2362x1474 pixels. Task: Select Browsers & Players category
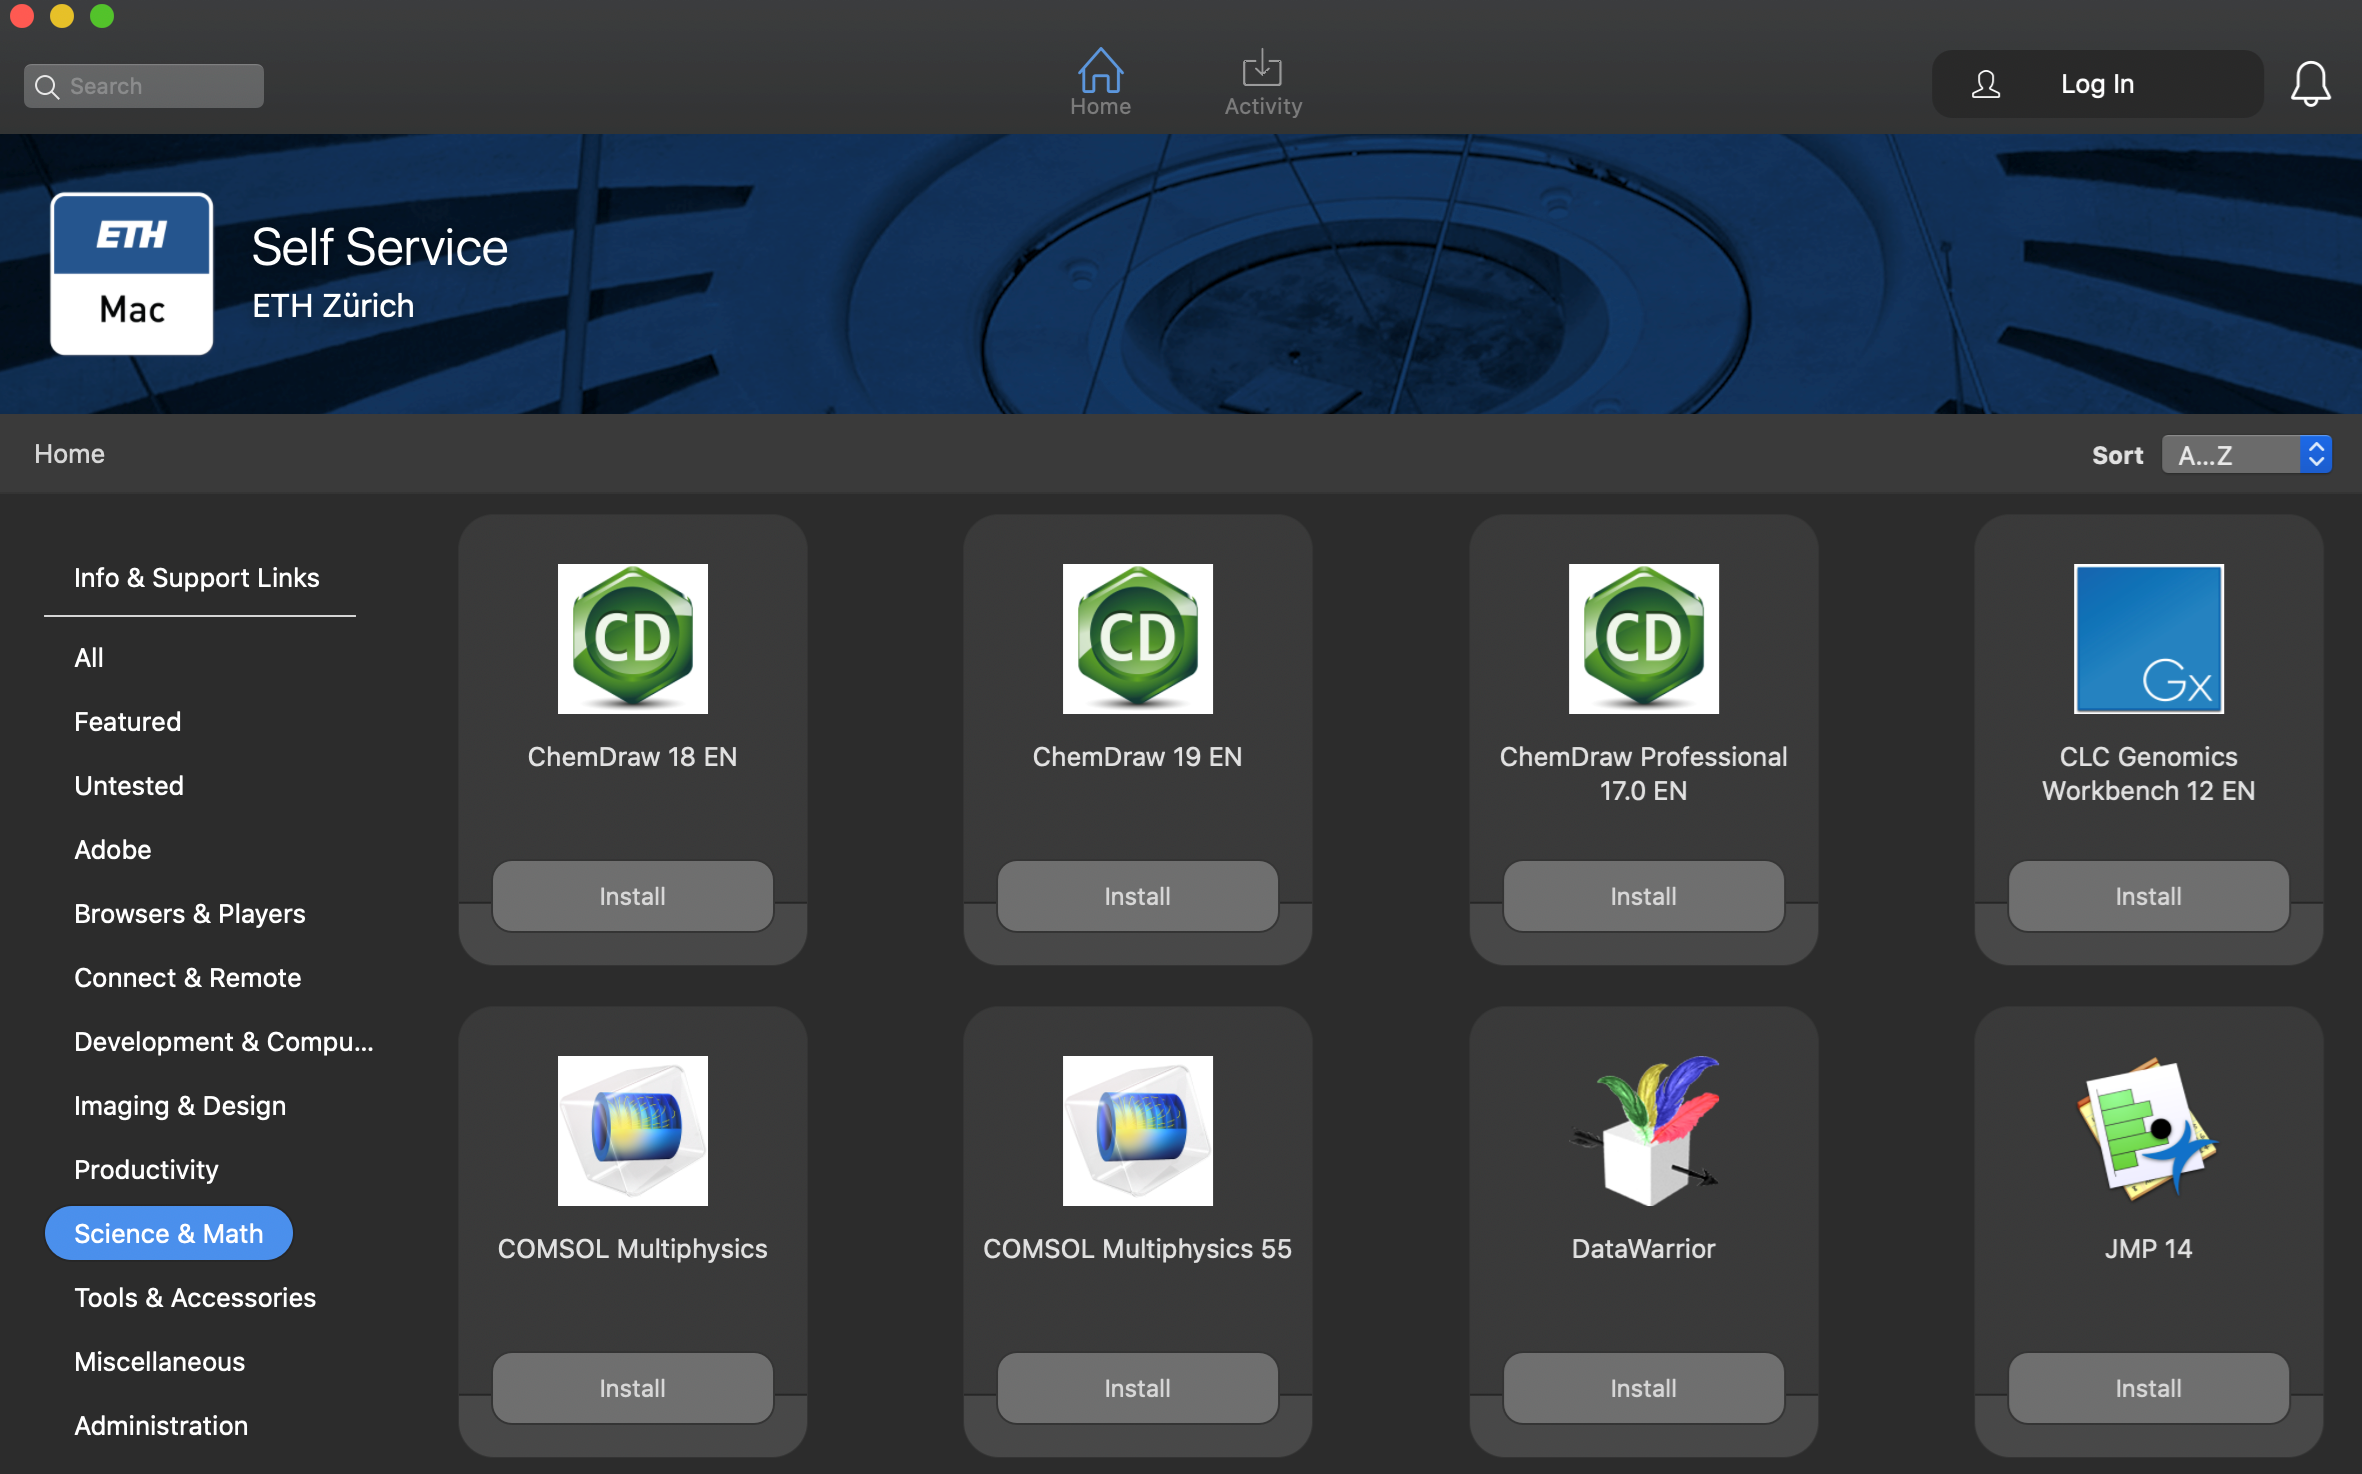(190, 914)
